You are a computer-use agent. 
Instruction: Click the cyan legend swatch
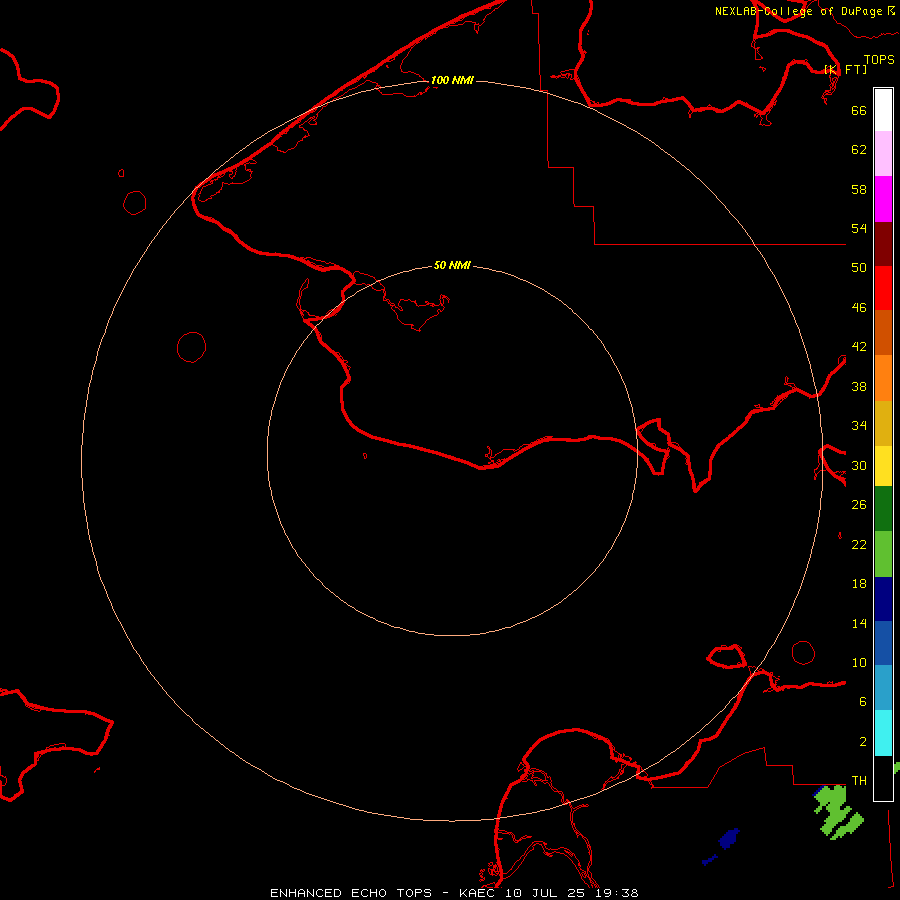tap(883, 733)
